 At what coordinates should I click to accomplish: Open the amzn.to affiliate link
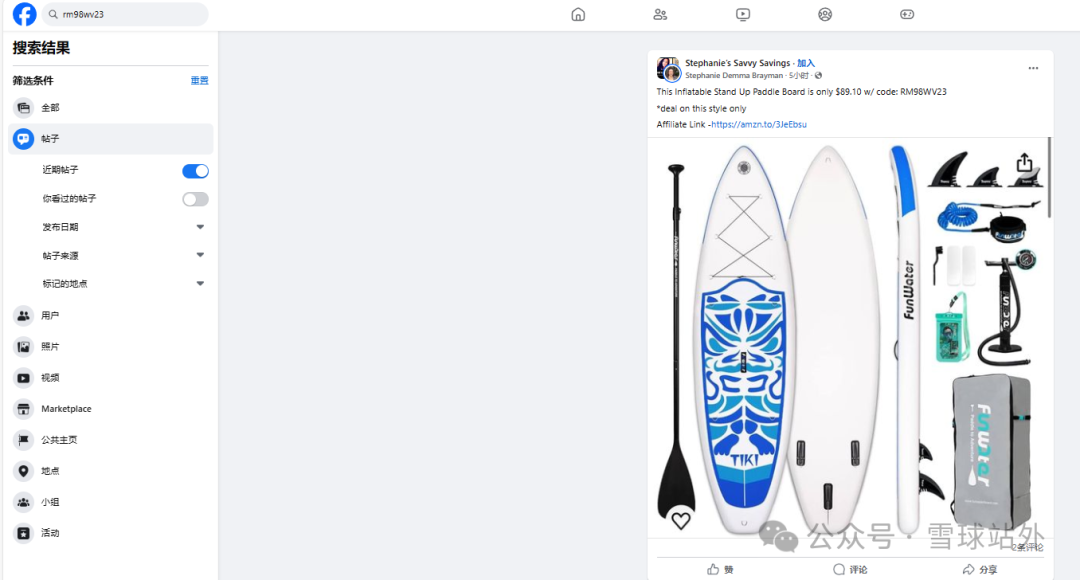pyautogui.click(x=759, y=125)
